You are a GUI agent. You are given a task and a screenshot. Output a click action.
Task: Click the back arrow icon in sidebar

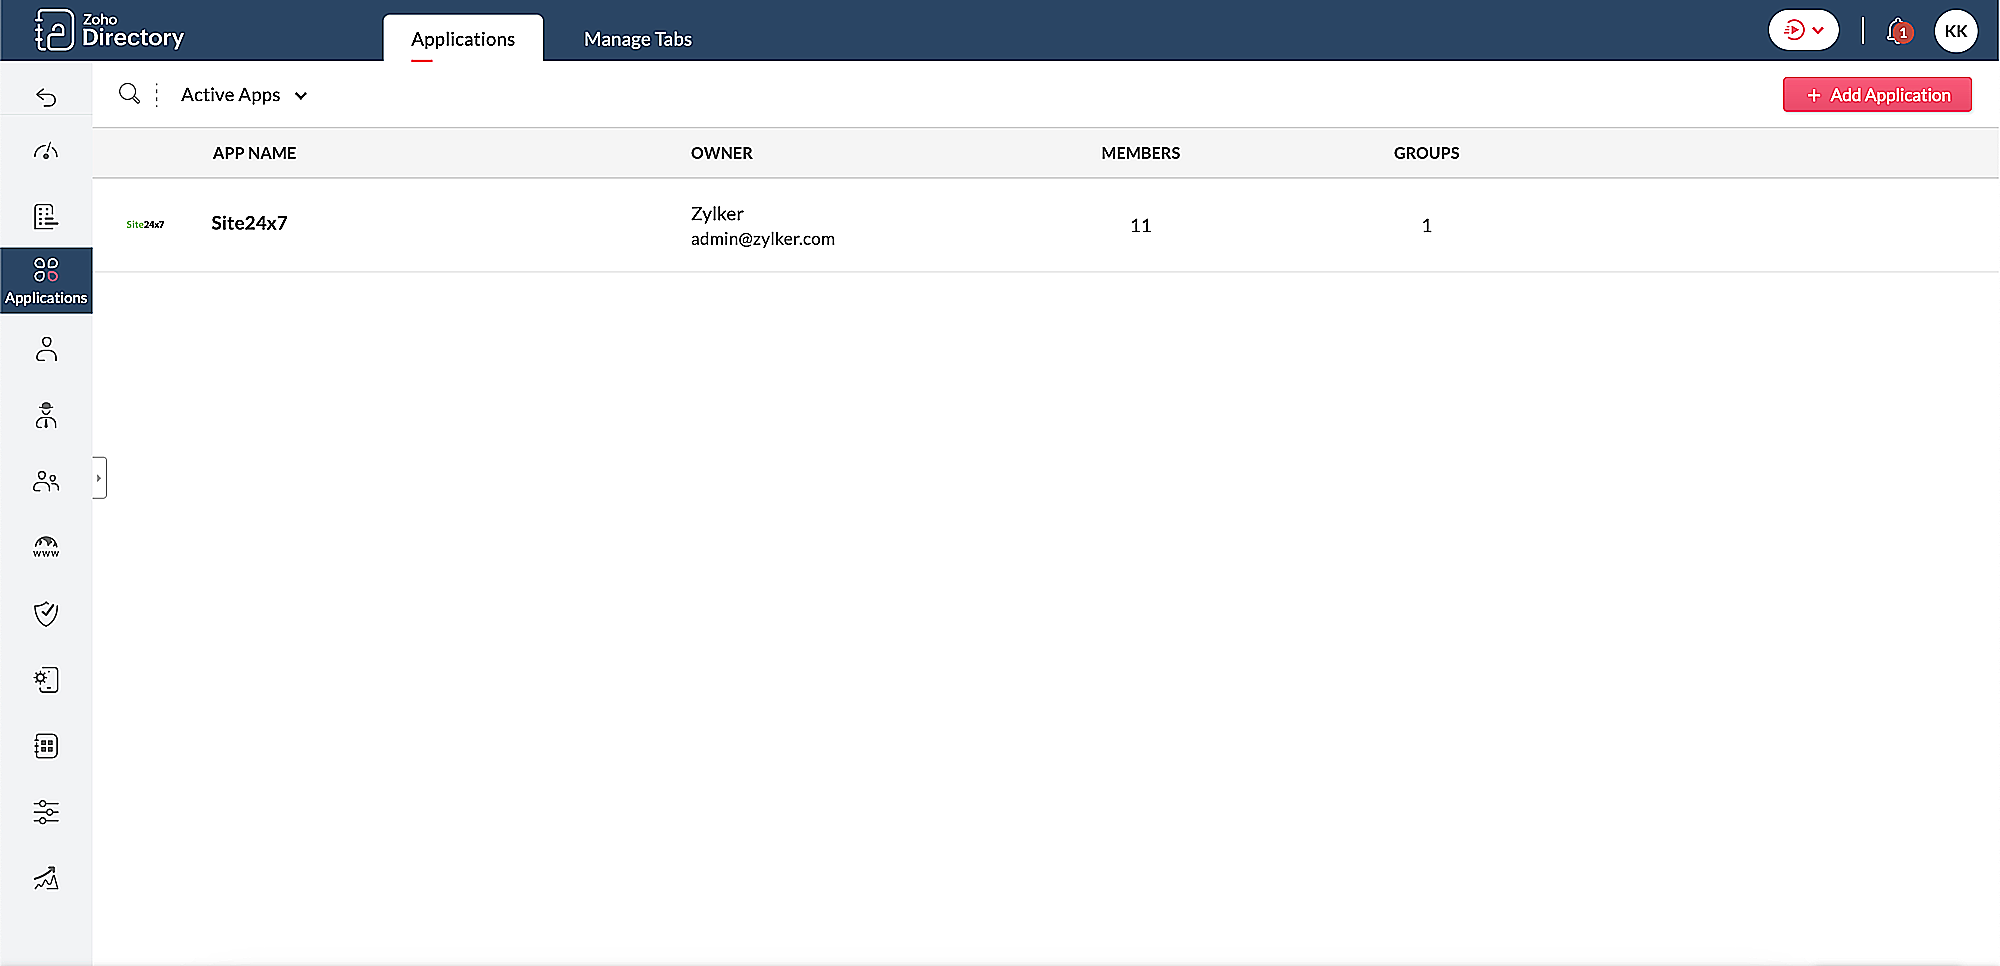point(46,97)
